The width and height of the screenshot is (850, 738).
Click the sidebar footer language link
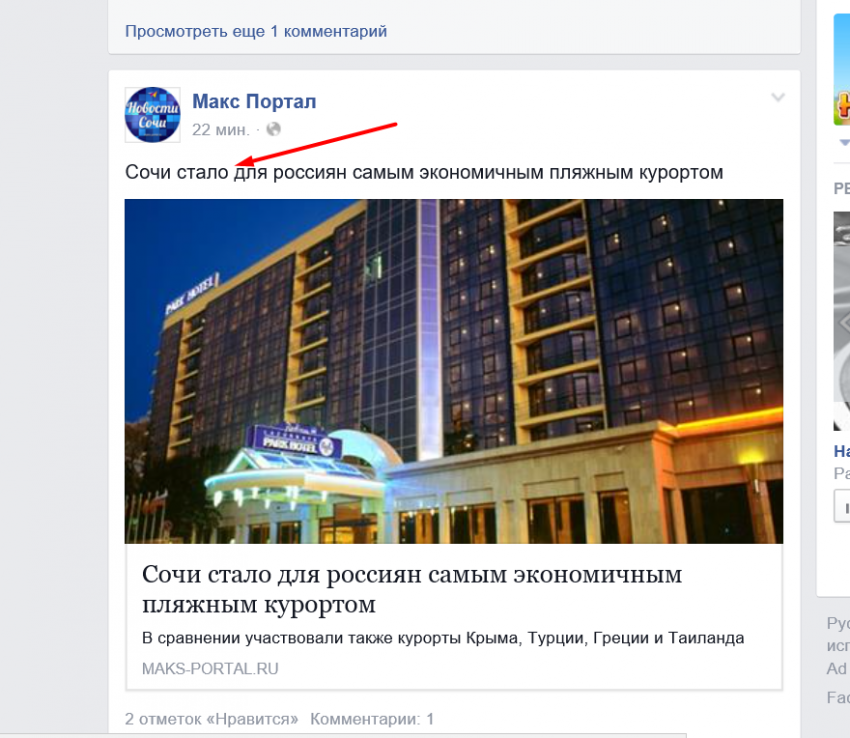(838, 624)
